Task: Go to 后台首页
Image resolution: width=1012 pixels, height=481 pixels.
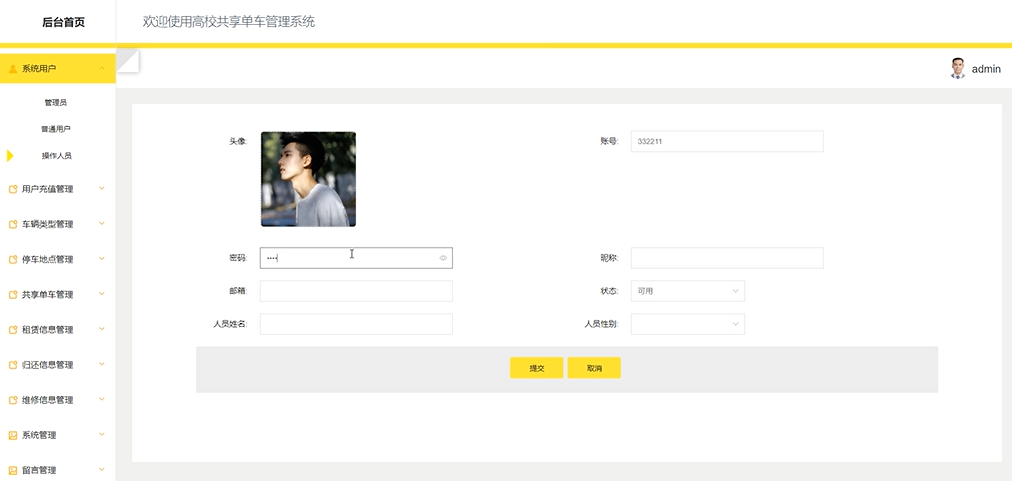Action: pyautogui.click(x=63, y=22)
